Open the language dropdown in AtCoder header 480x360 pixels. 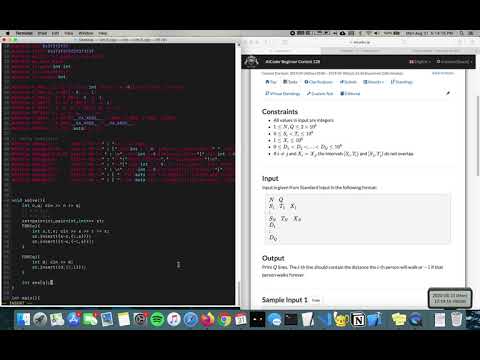pos(419,62)
